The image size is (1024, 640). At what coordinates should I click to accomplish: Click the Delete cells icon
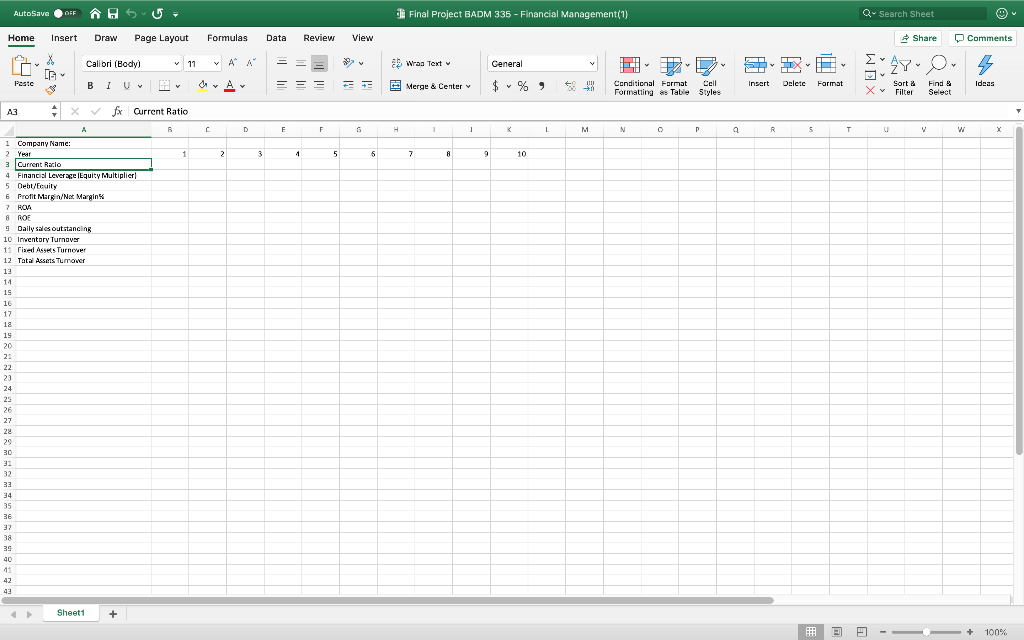coord(791,65)
